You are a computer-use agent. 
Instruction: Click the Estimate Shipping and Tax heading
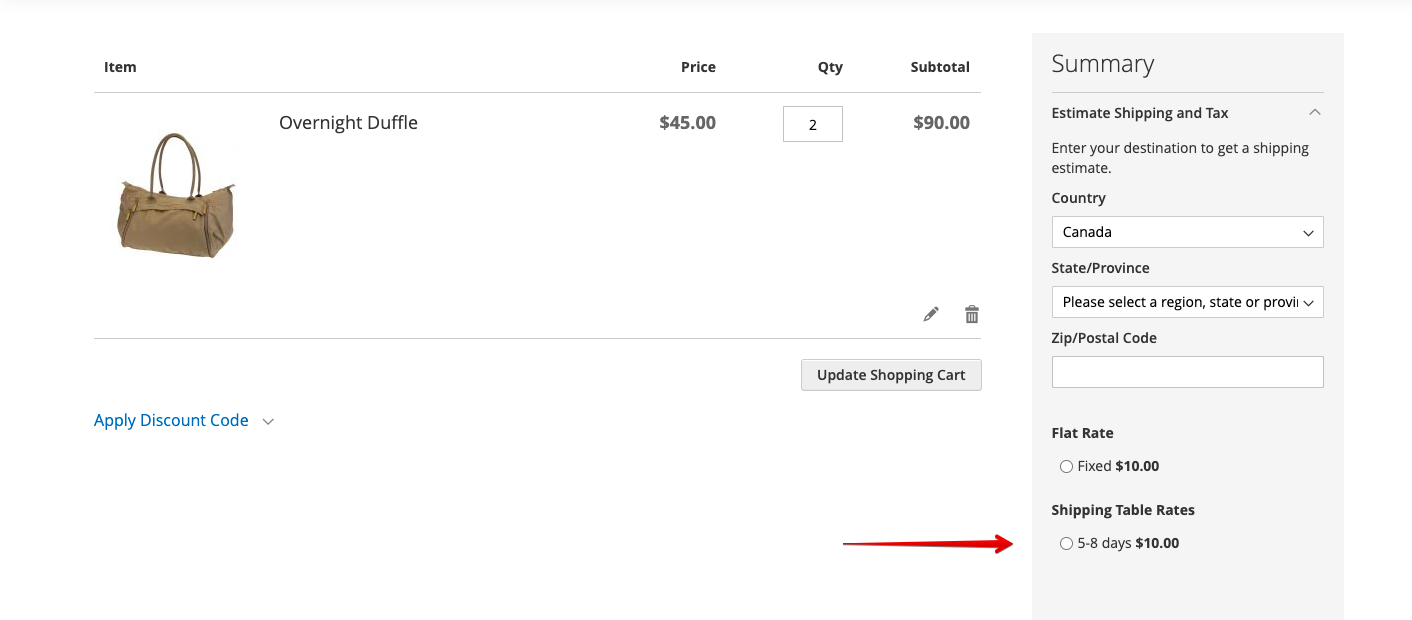click(1140, 113)
